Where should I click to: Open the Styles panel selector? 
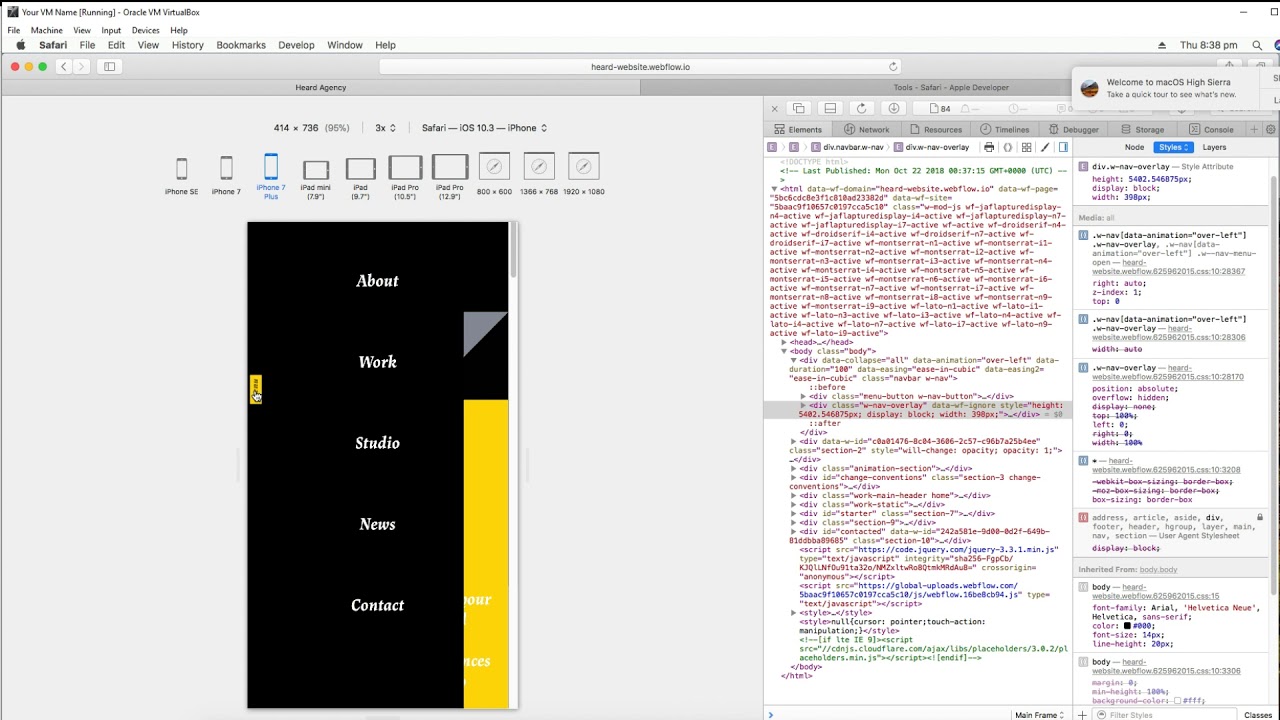[x=1174, y=147]
